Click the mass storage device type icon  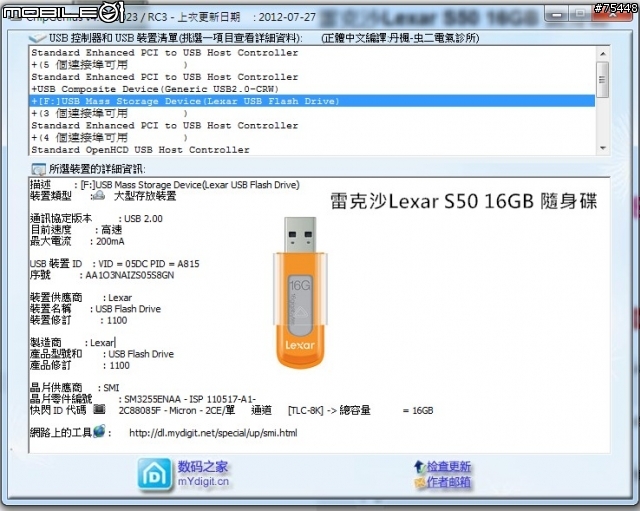(x=99, y=196)
